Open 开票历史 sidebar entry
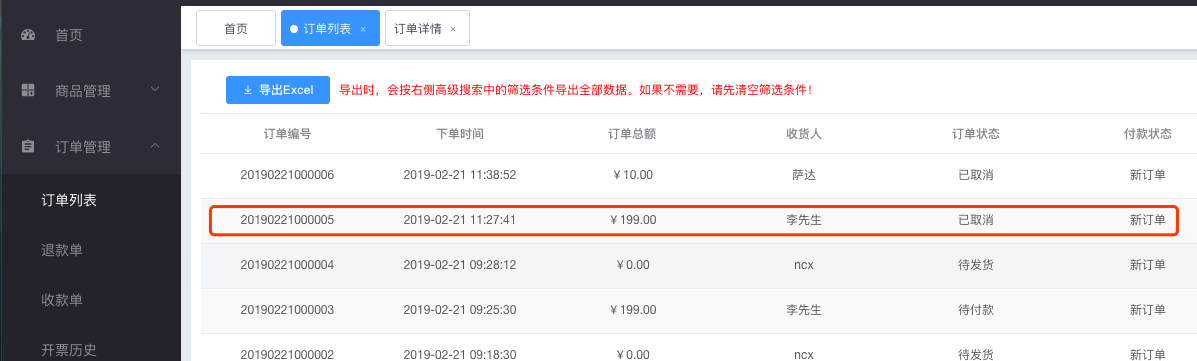 coord(69,350)
